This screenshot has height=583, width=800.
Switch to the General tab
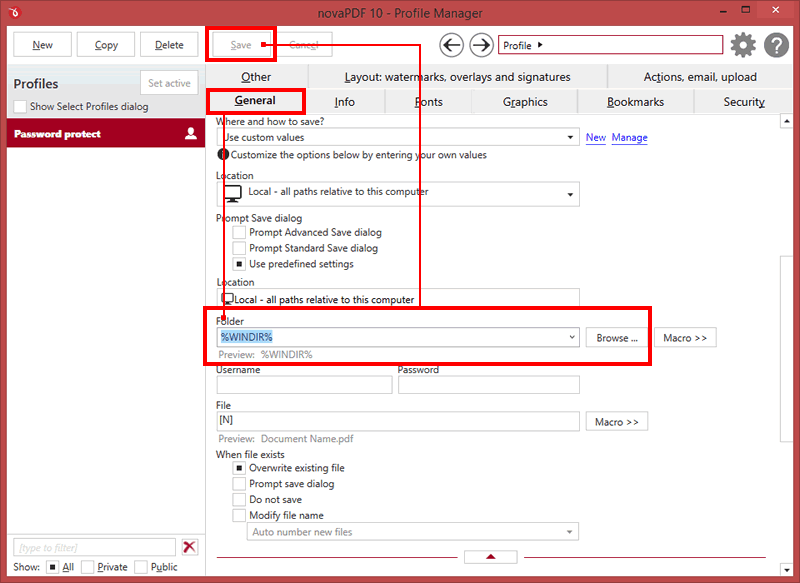(x=255, y=100)
